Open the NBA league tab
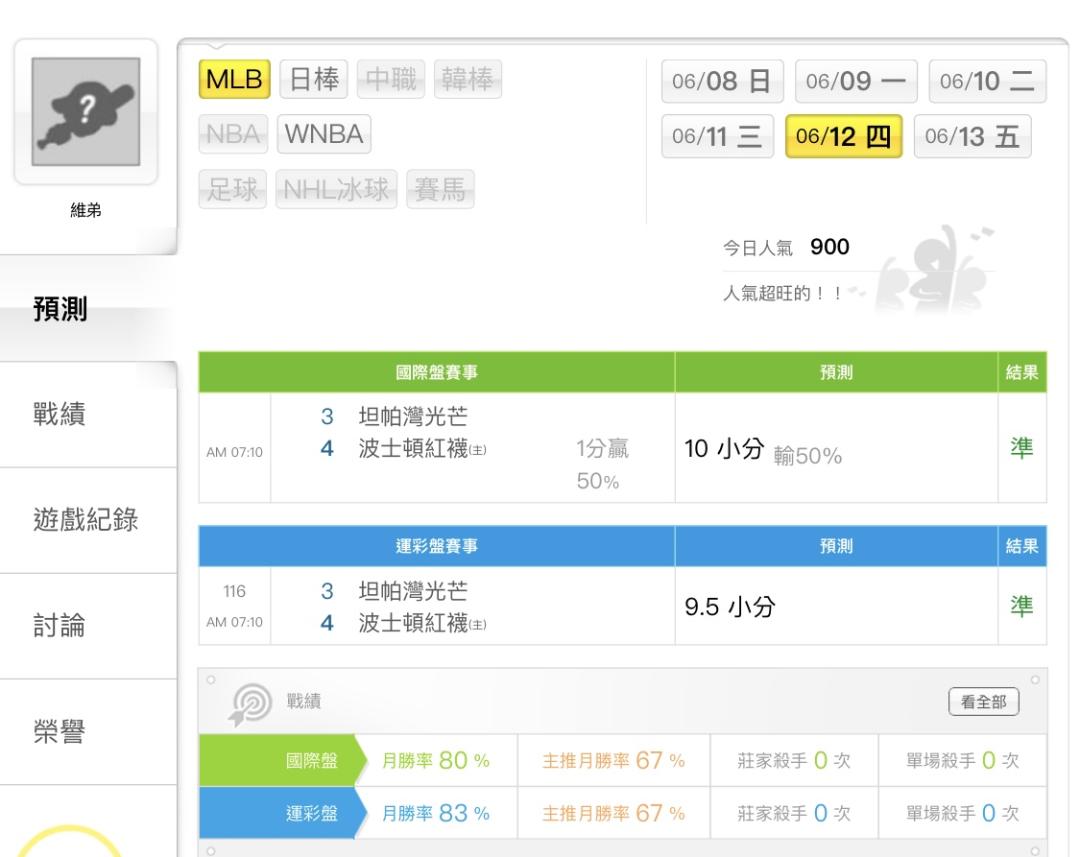1080x857 pixels. [233, 134]
